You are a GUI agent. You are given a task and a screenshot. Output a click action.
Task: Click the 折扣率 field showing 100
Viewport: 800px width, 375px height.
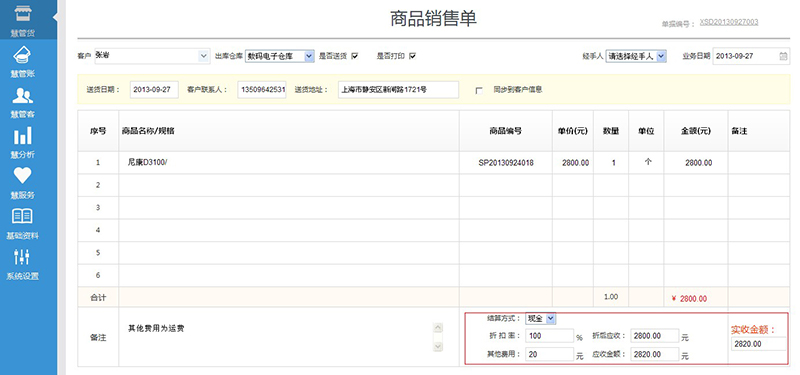549,336
